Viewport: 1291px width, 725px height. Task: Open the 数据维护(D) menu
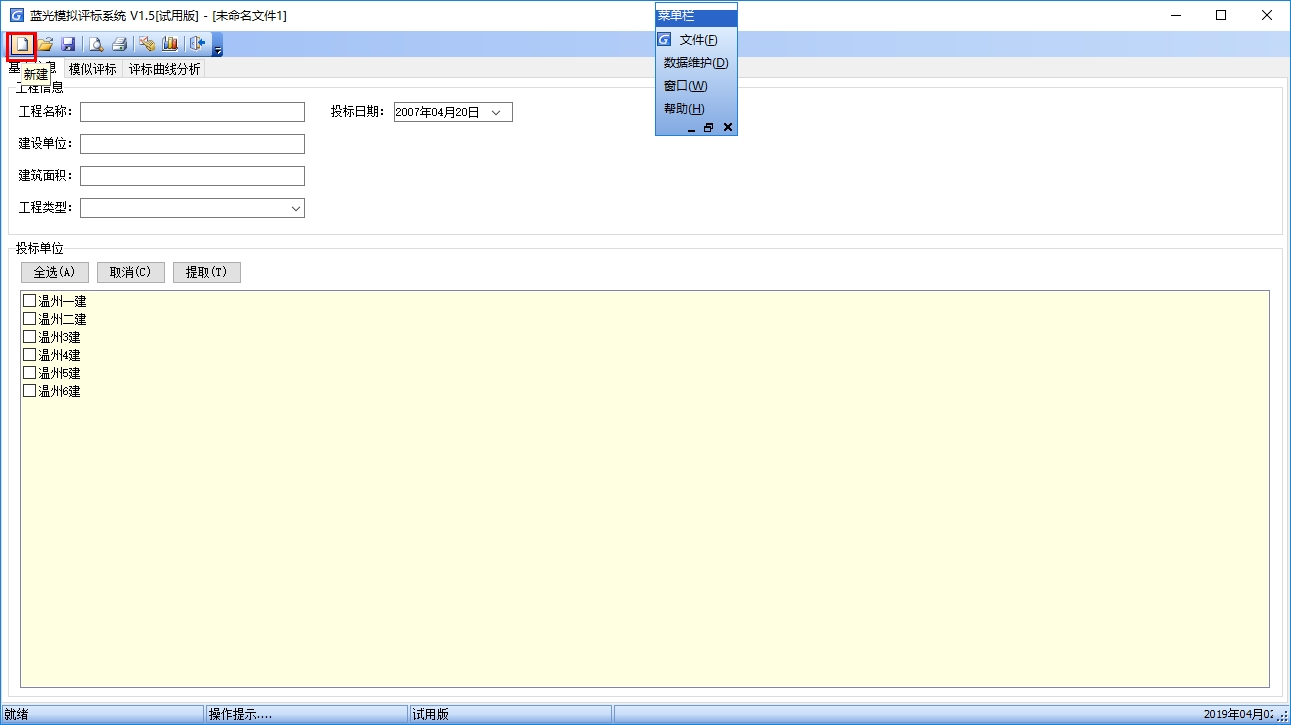point(696,63)
